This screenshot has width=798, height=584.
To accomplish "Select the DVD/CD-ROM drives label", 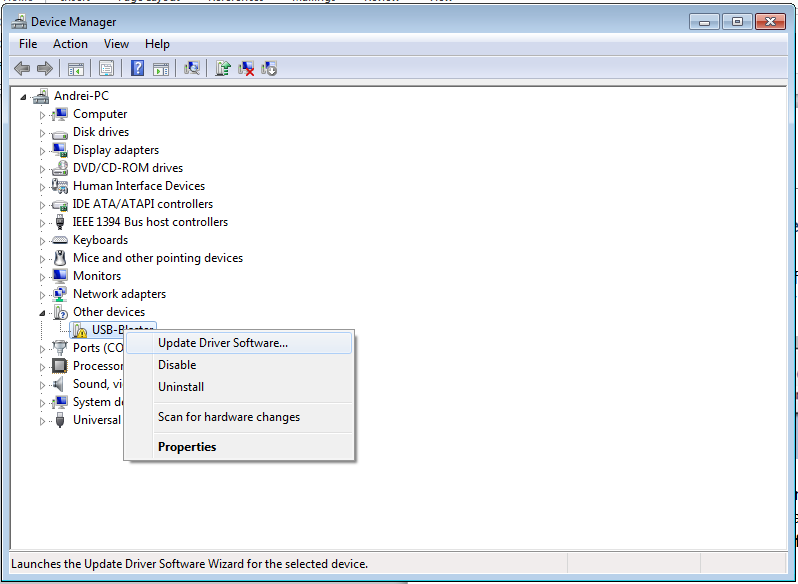I will click(128, 168).
